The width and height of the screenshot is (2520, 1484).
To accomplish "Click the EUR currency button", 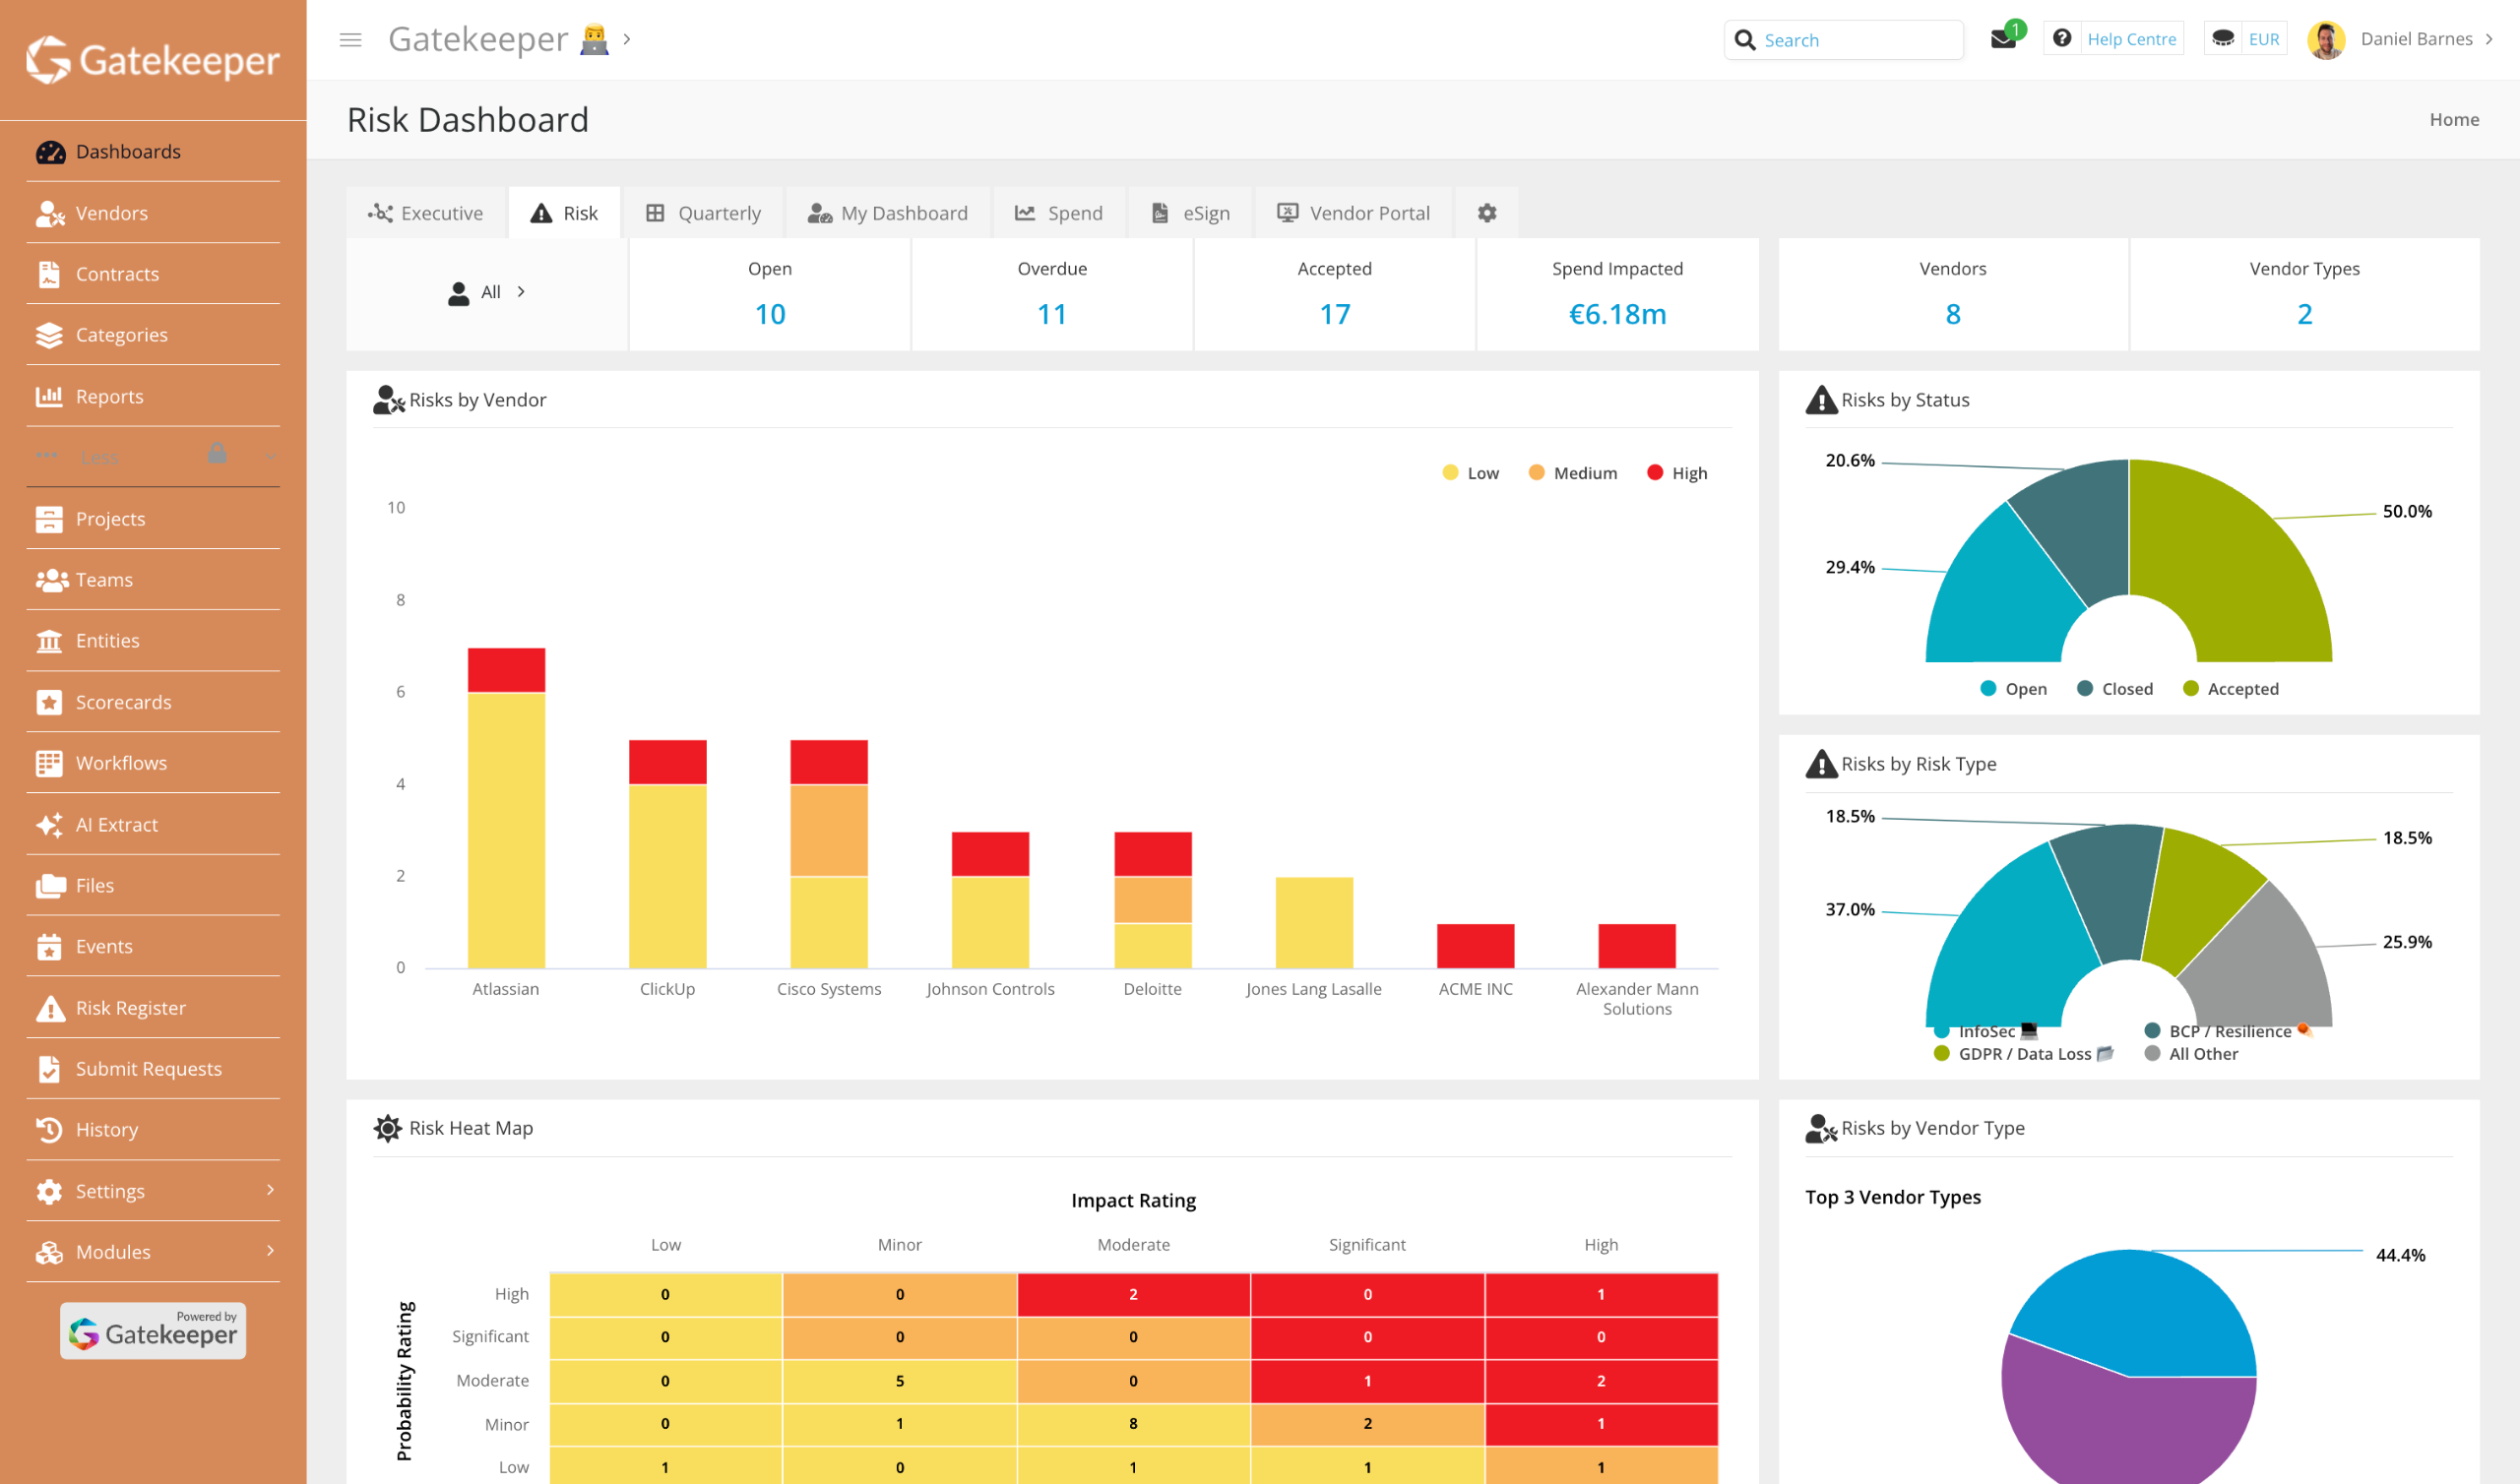I will click(2263, 39).
